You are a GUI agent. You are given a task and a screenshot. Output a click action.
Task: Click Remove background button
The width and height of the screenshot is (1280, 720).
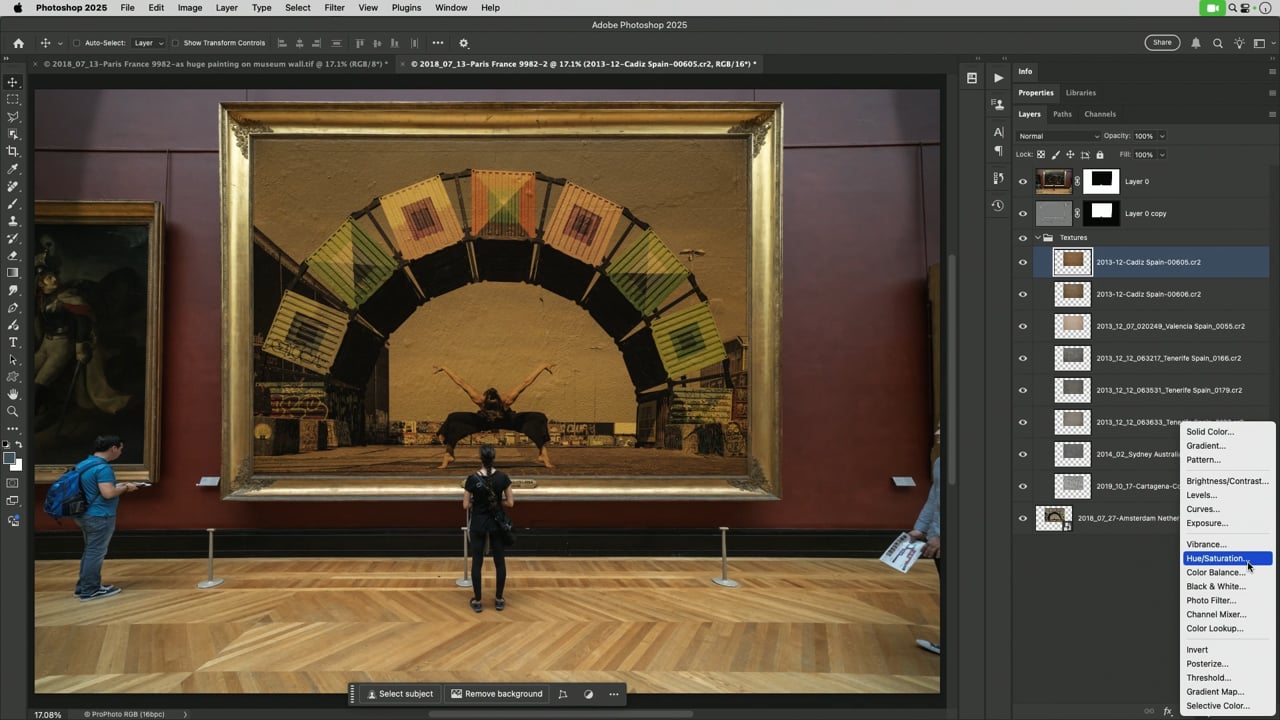(x=497, y=694)
